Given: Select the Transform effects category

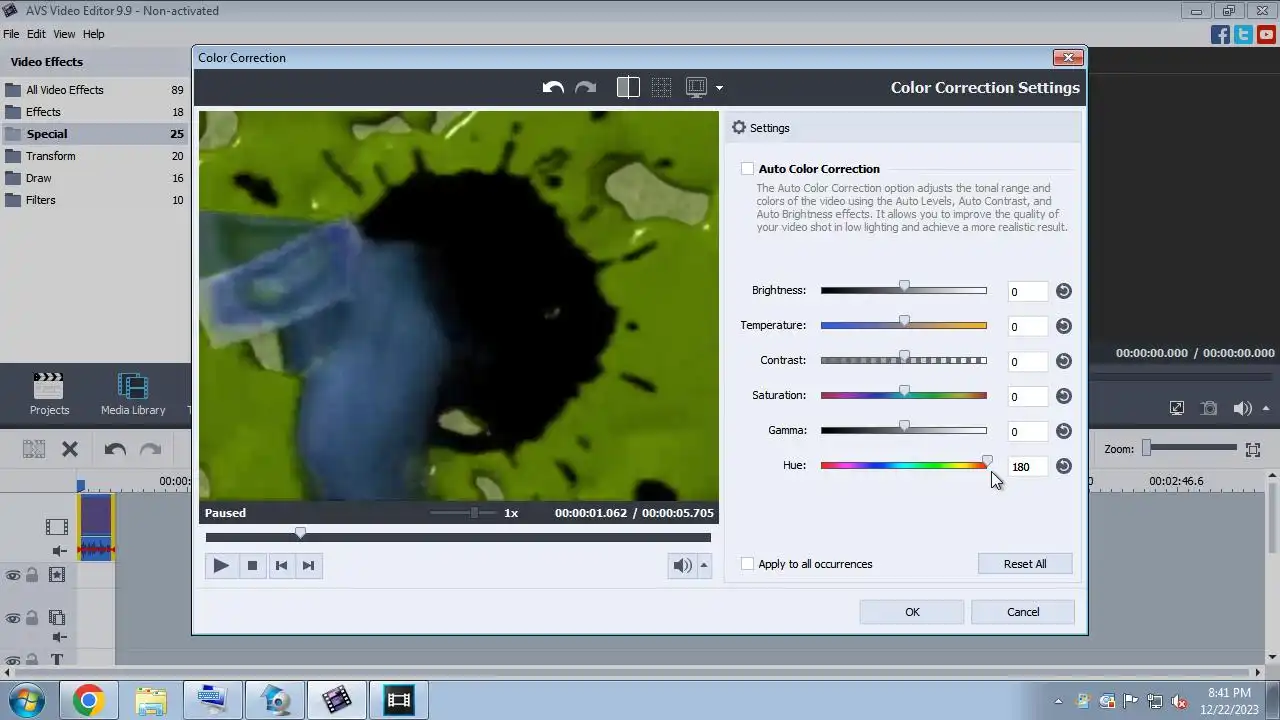Looking at the screenshot, I should tap(94, 156).
